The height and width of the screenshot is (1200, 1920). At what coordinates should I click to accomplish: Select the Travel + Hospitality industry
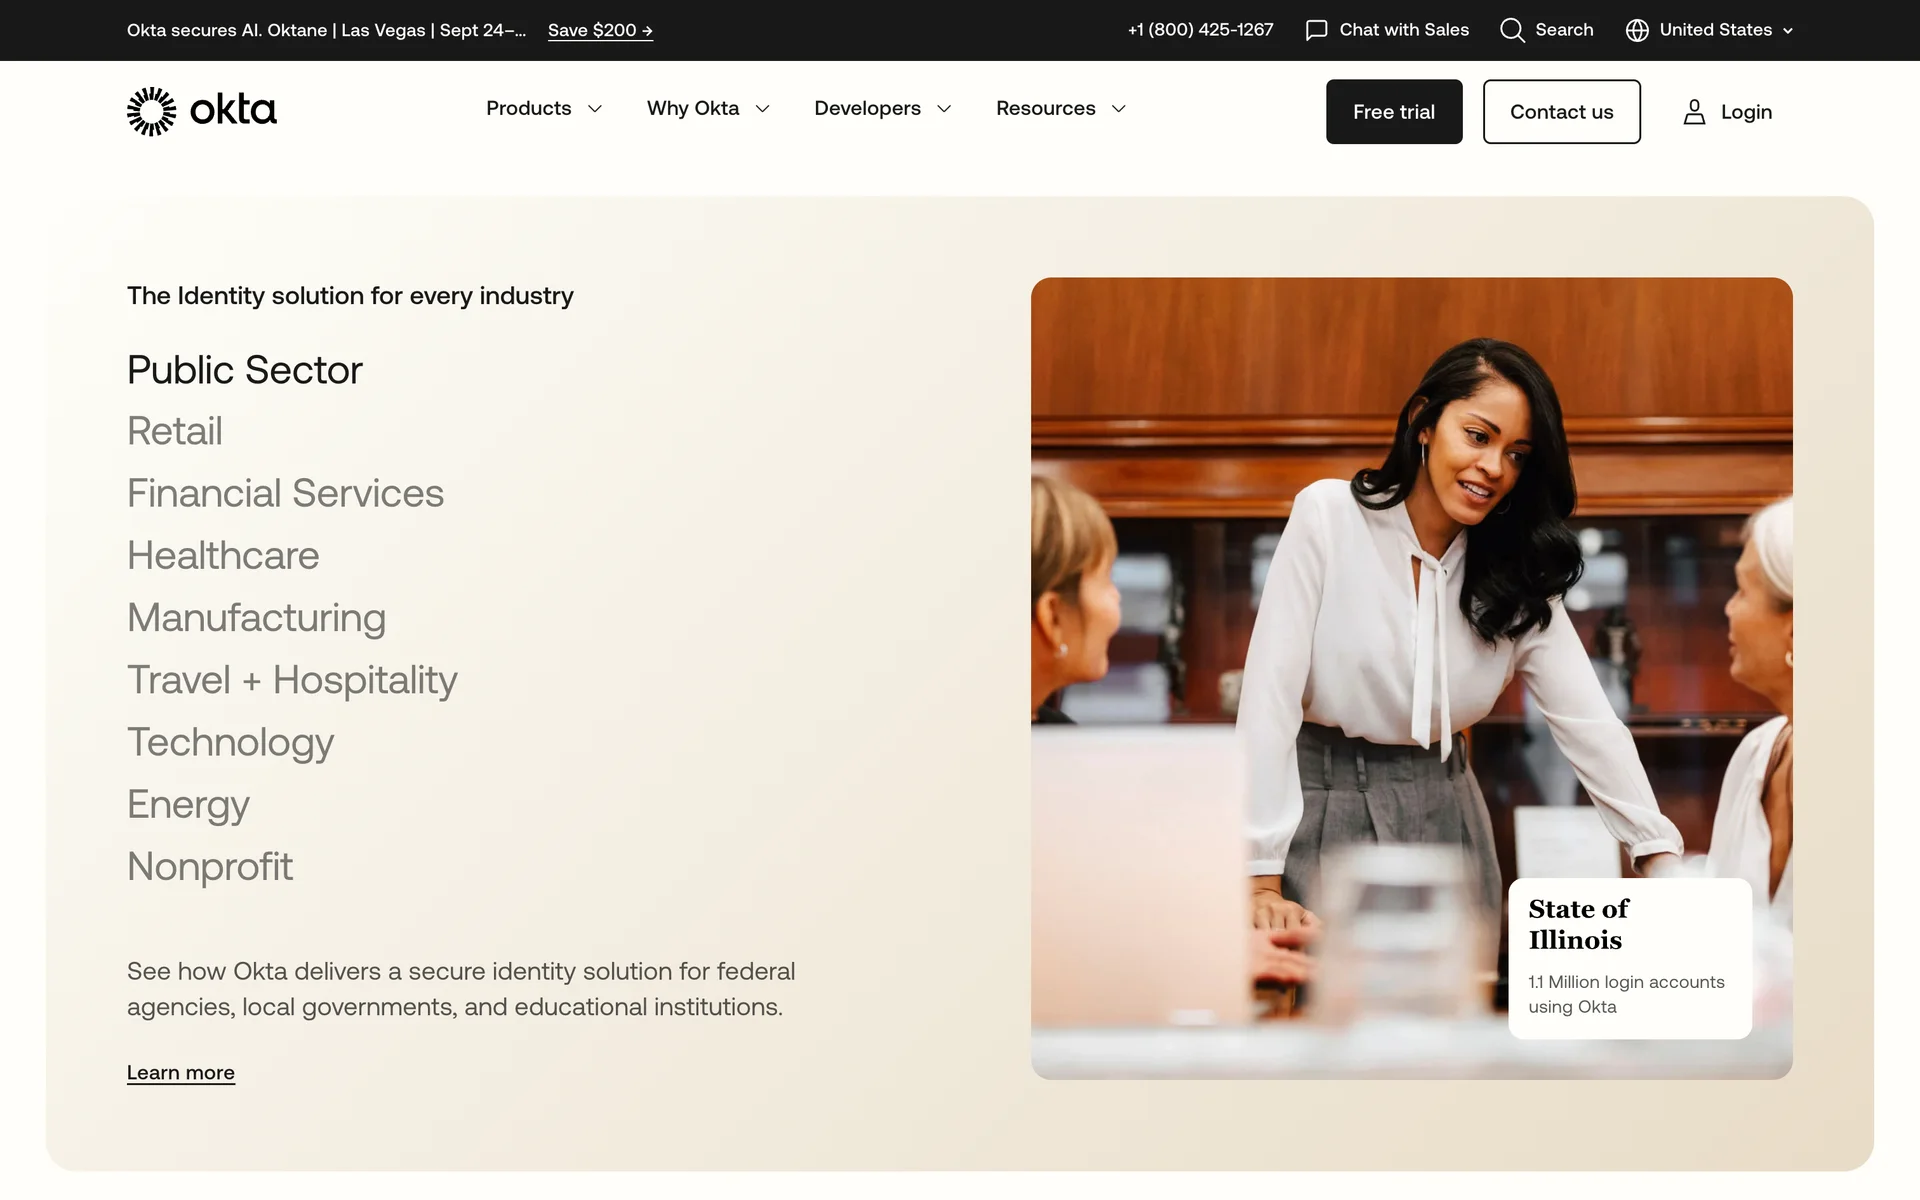[292, 680]
